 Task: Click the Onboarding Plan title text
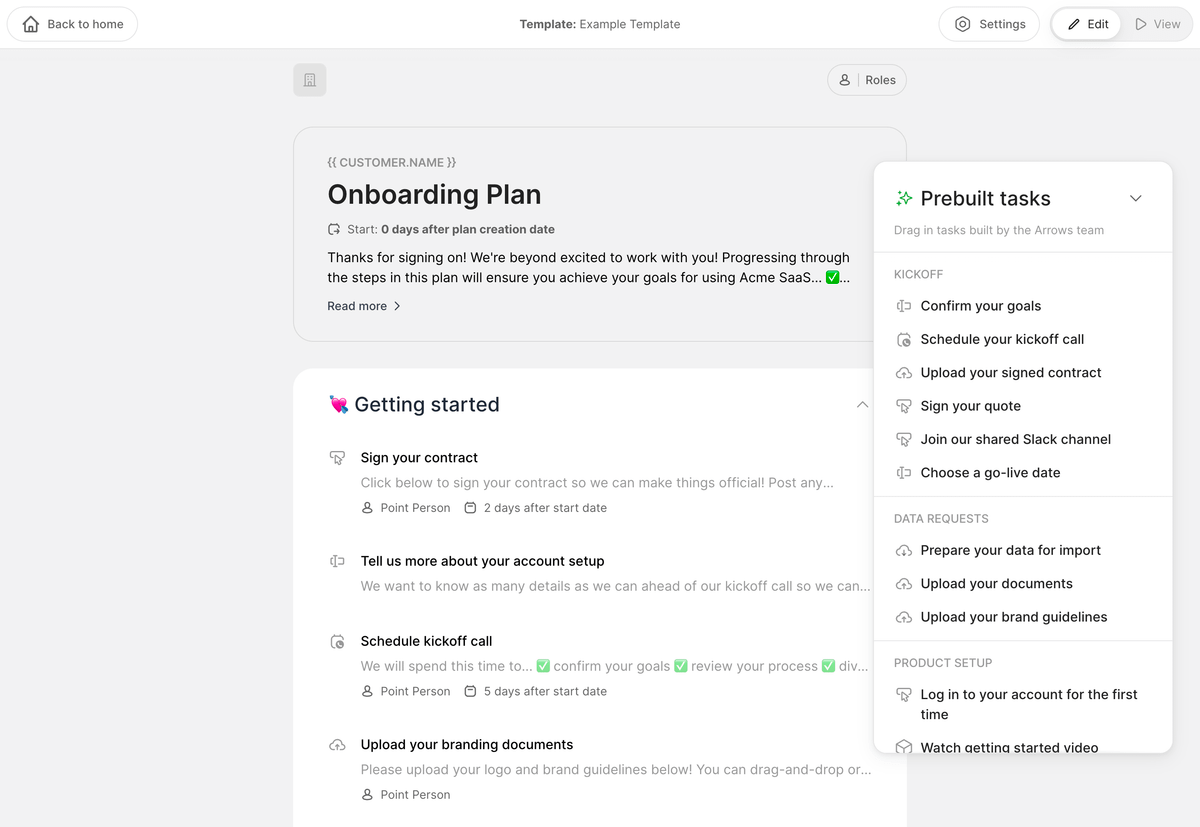(x=434, y=194)
